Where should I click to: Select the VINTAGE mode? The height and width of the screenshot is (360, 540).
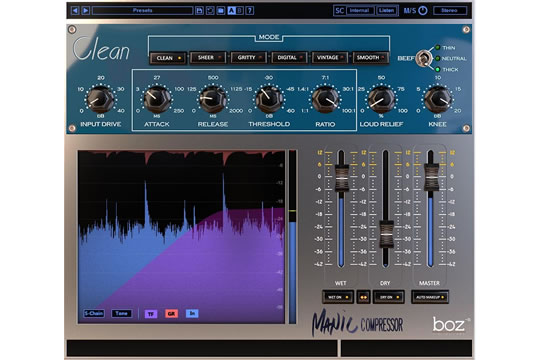pyautogui.click(x=330, y=58)
